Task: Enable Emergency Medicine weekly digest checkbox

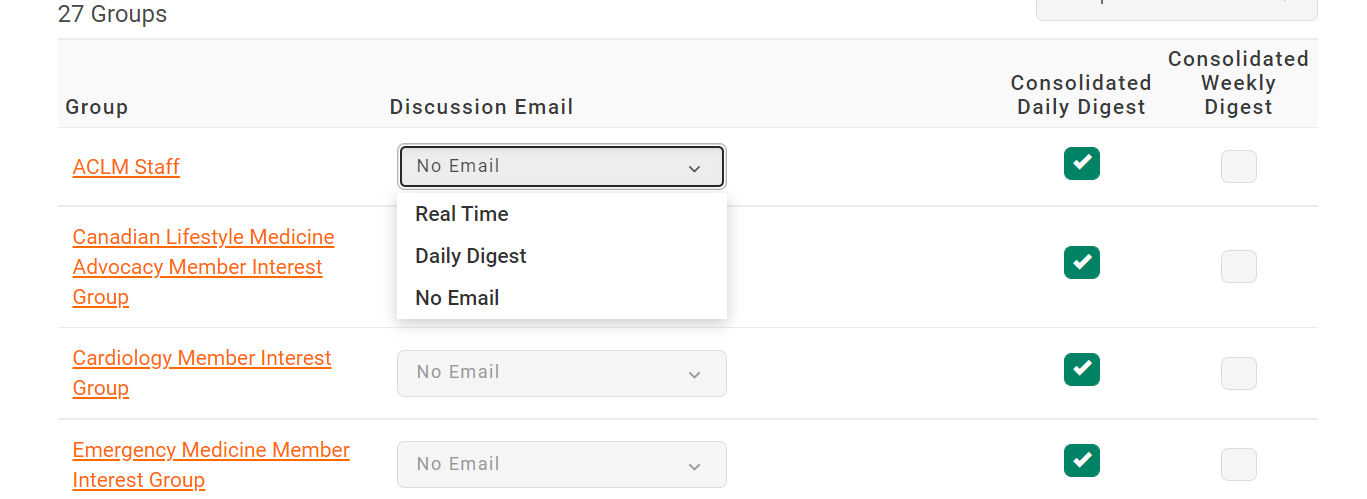Action: point(1238,464)
